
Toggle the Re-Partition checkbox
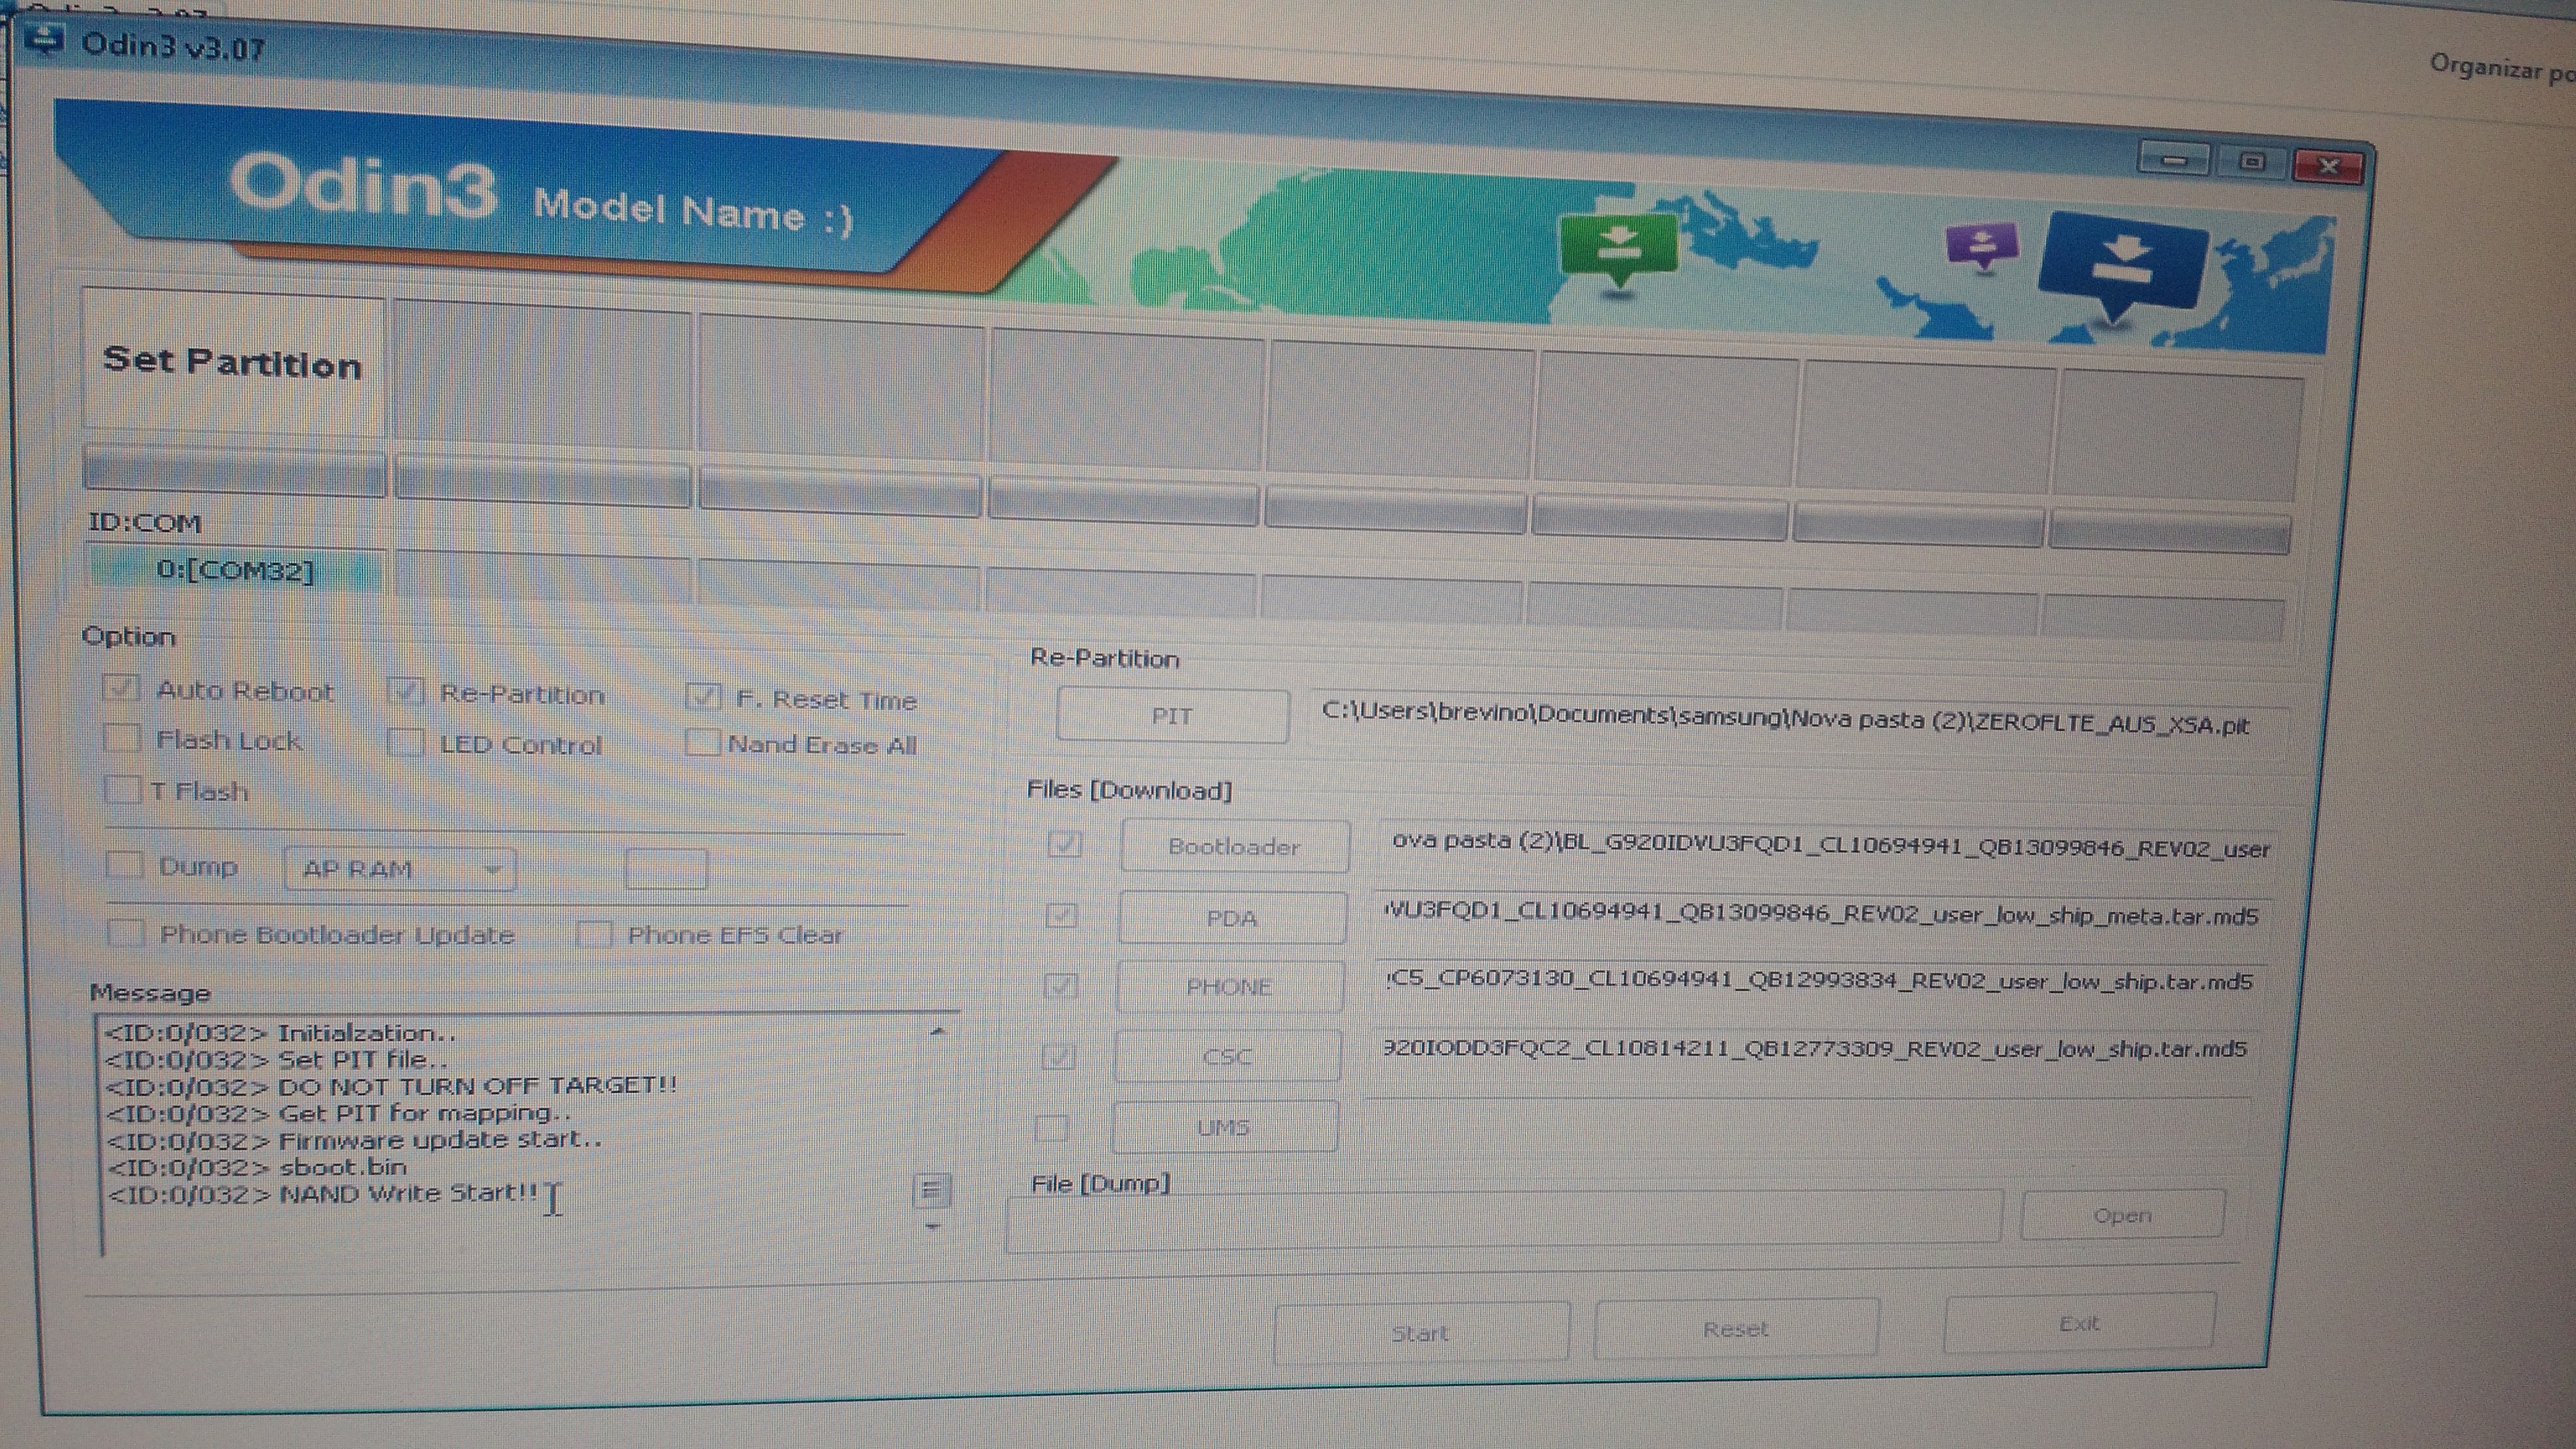407,692
